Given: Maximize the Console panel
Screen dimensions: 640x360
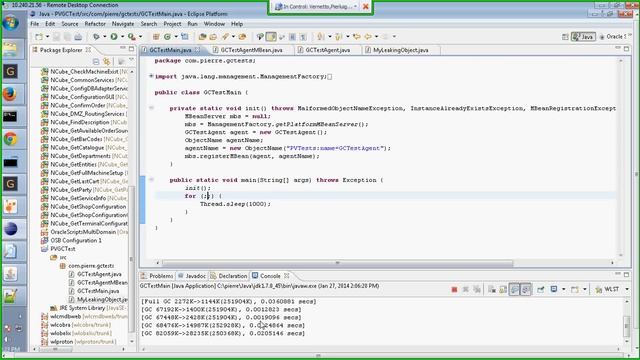Looking at the screenshot, I should pos(627,275).
